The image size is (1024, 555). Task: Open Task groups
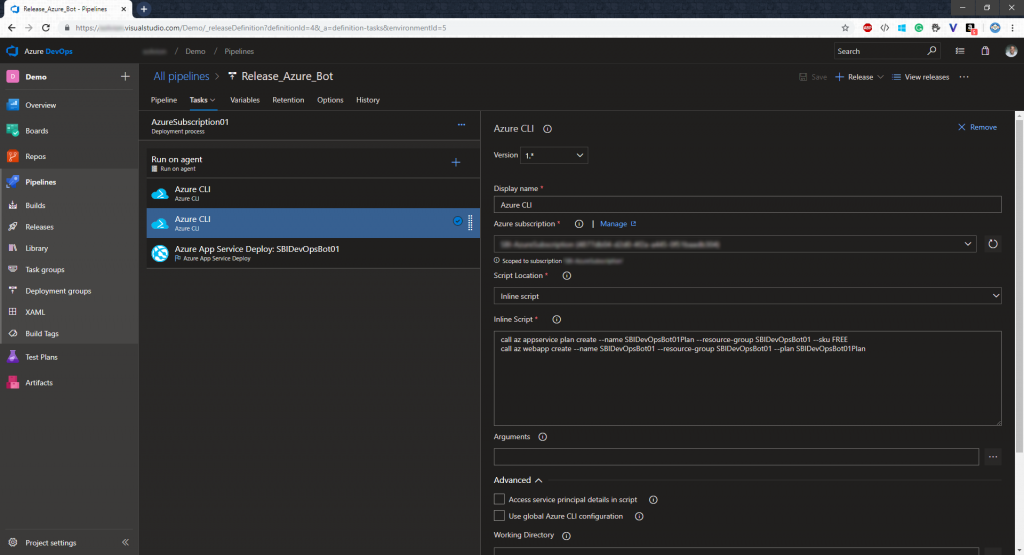44,269
